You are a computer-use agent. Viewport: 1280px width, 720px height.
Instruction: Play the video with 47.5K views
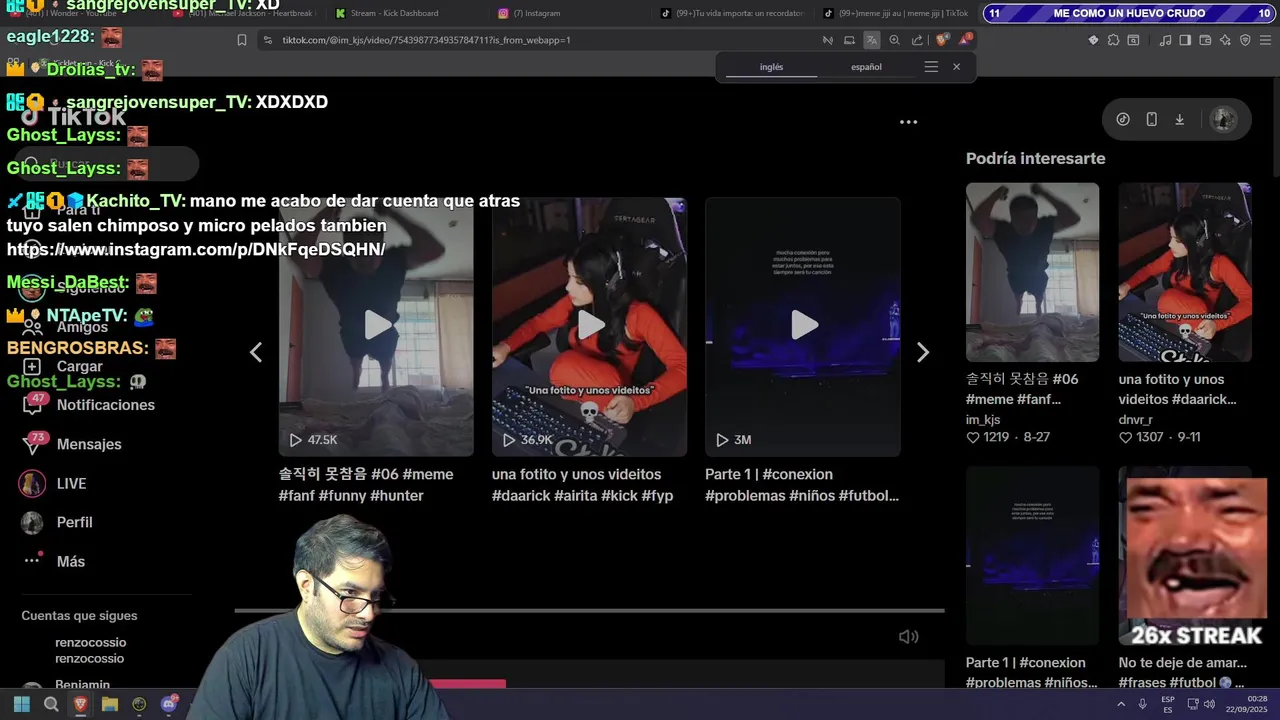[376, 326]
